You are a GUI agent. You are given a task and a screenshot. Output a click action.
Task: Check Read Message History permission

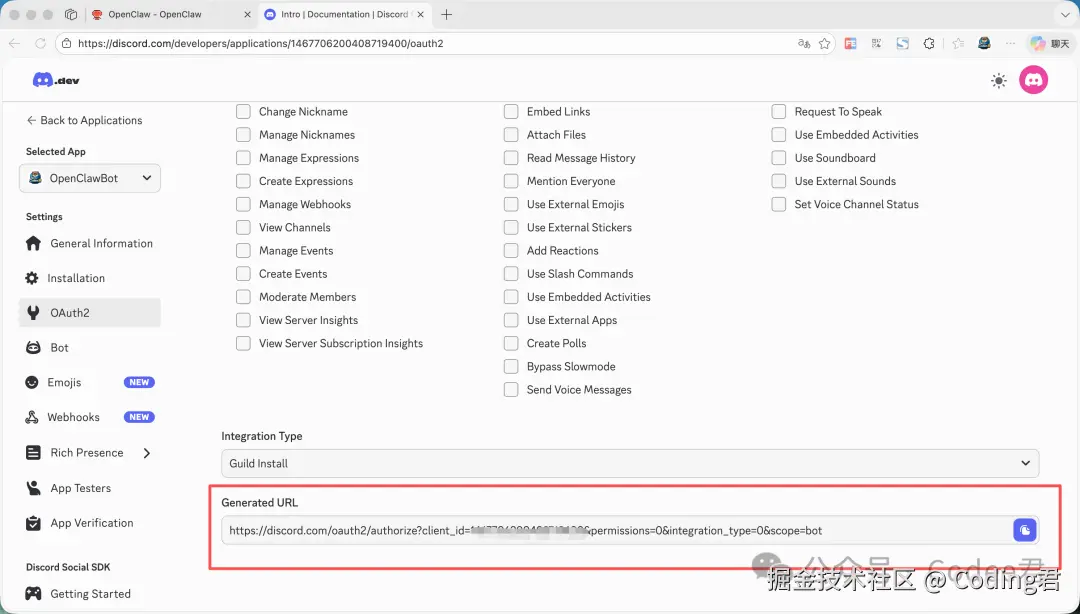511,158
